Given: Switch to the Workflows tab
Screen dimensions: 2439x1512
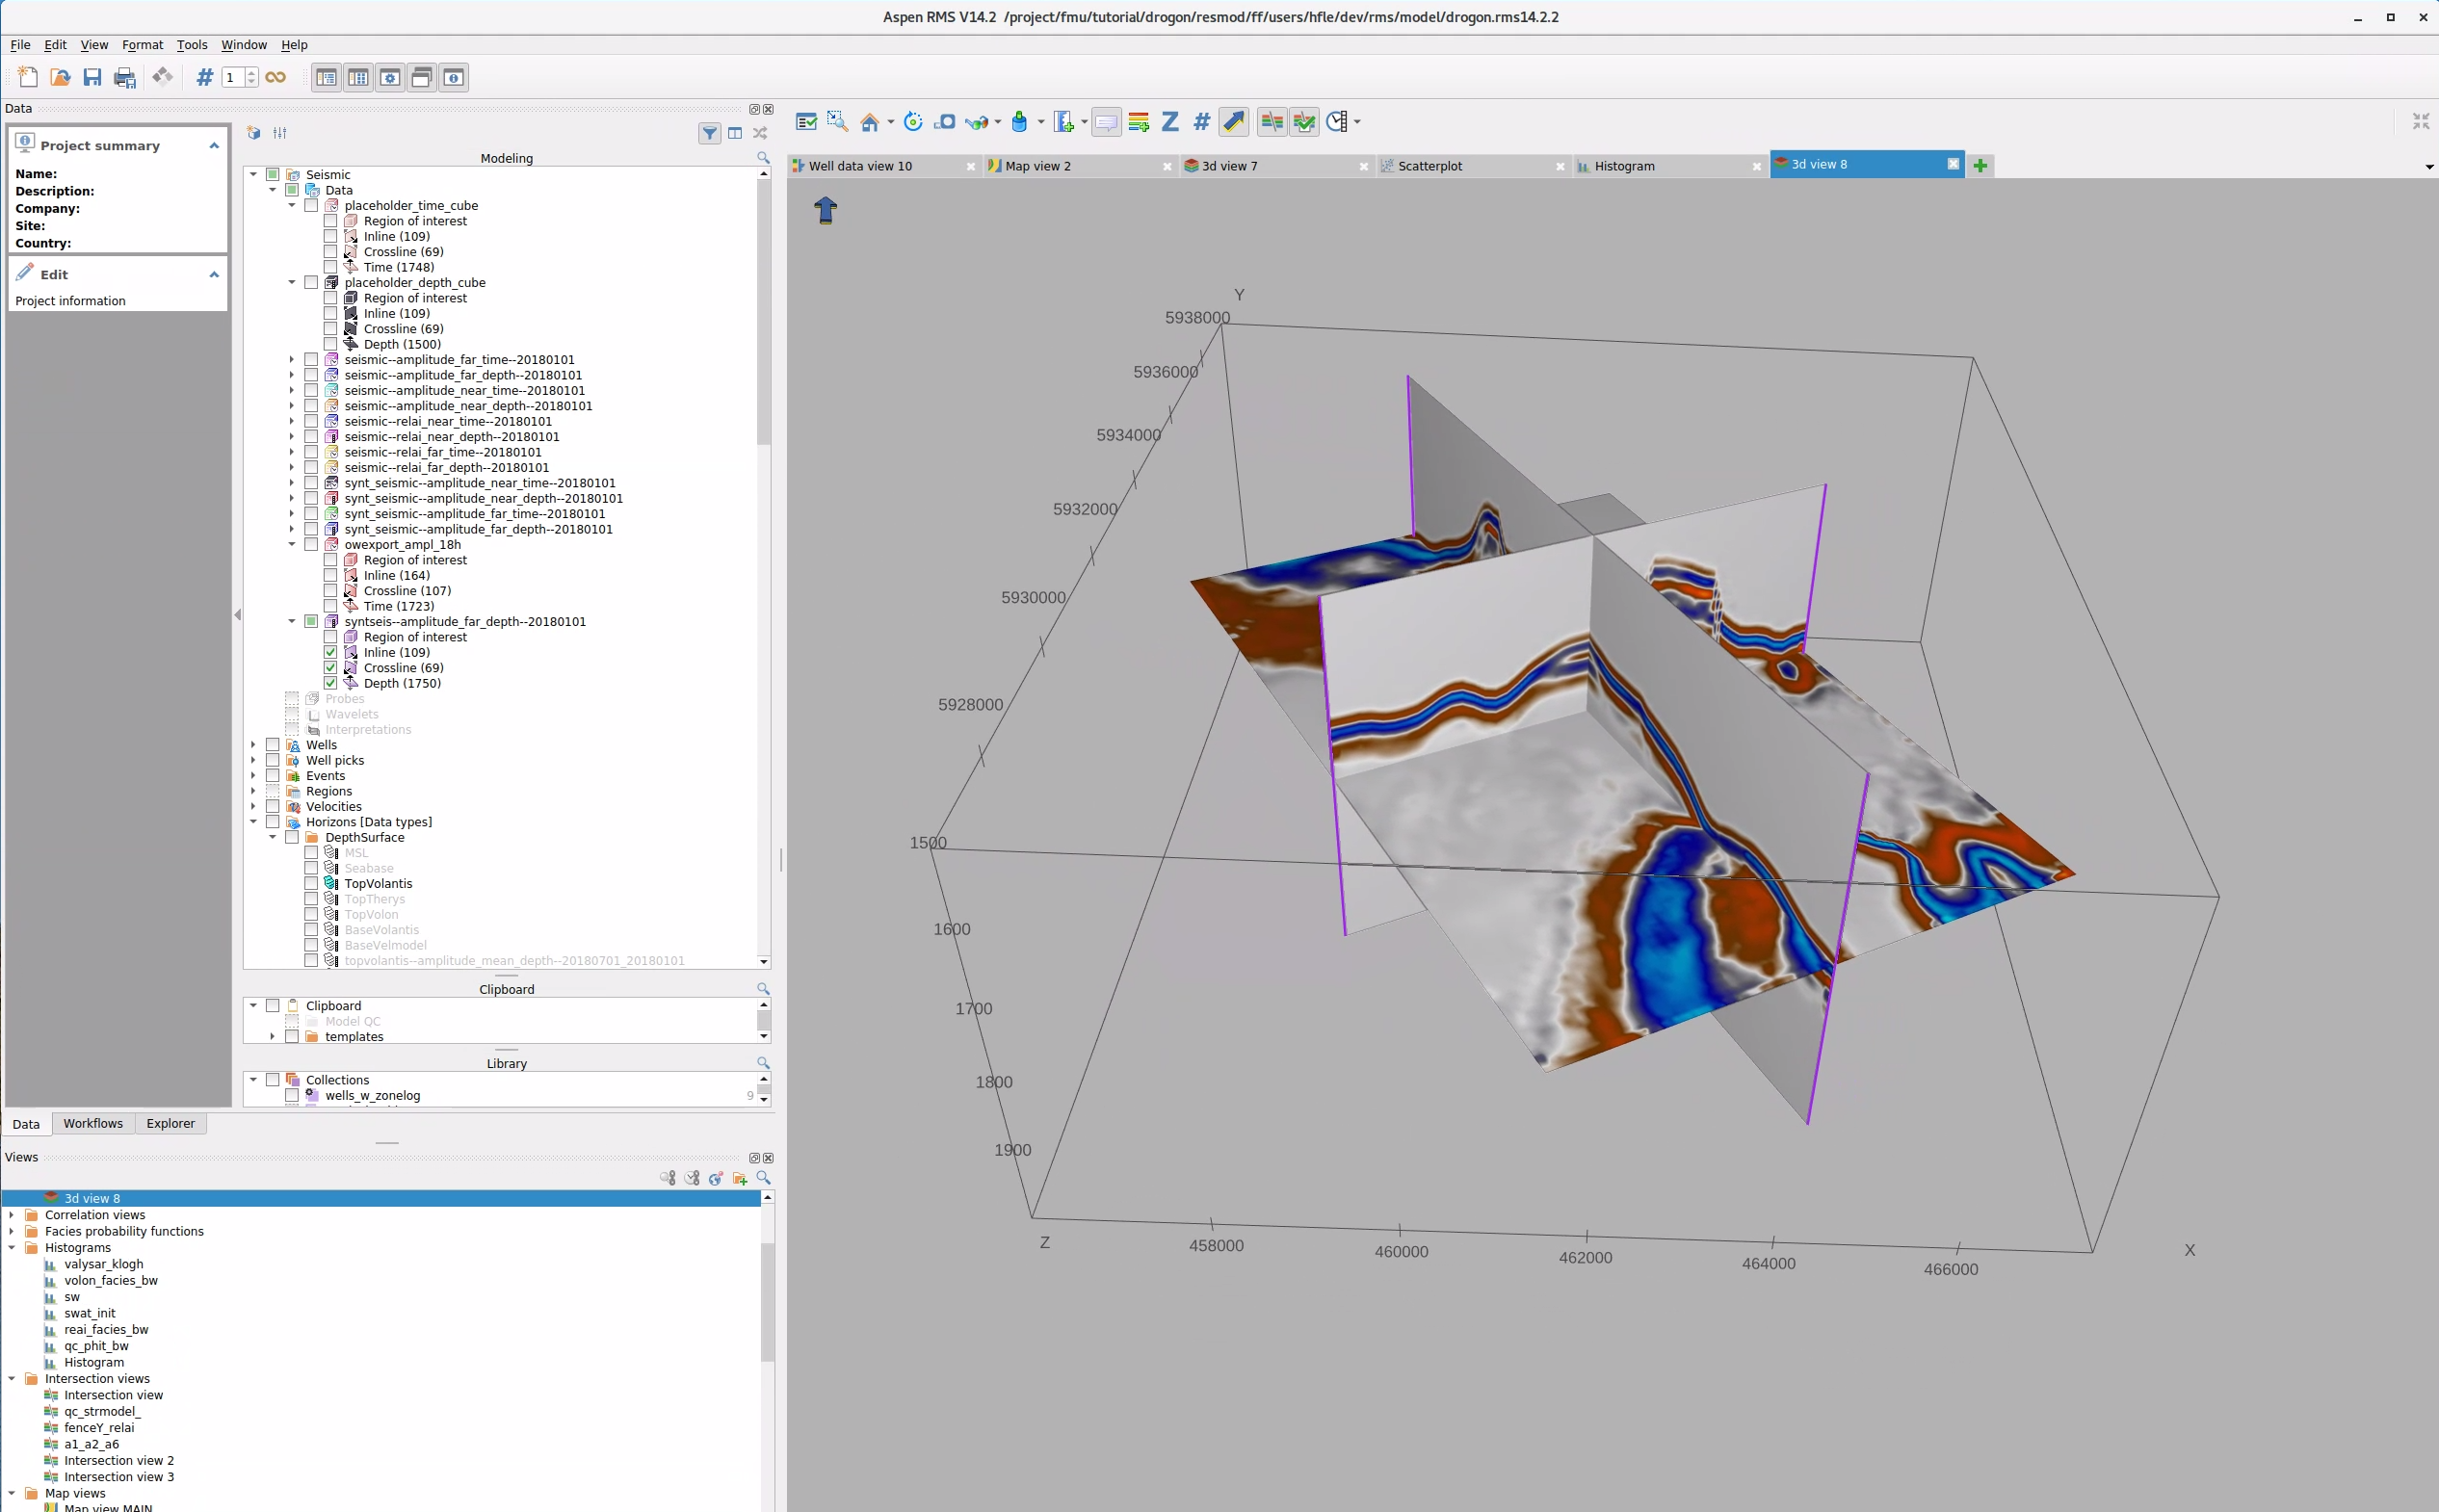Looking at the screenshot, I should click(93, 1123).
